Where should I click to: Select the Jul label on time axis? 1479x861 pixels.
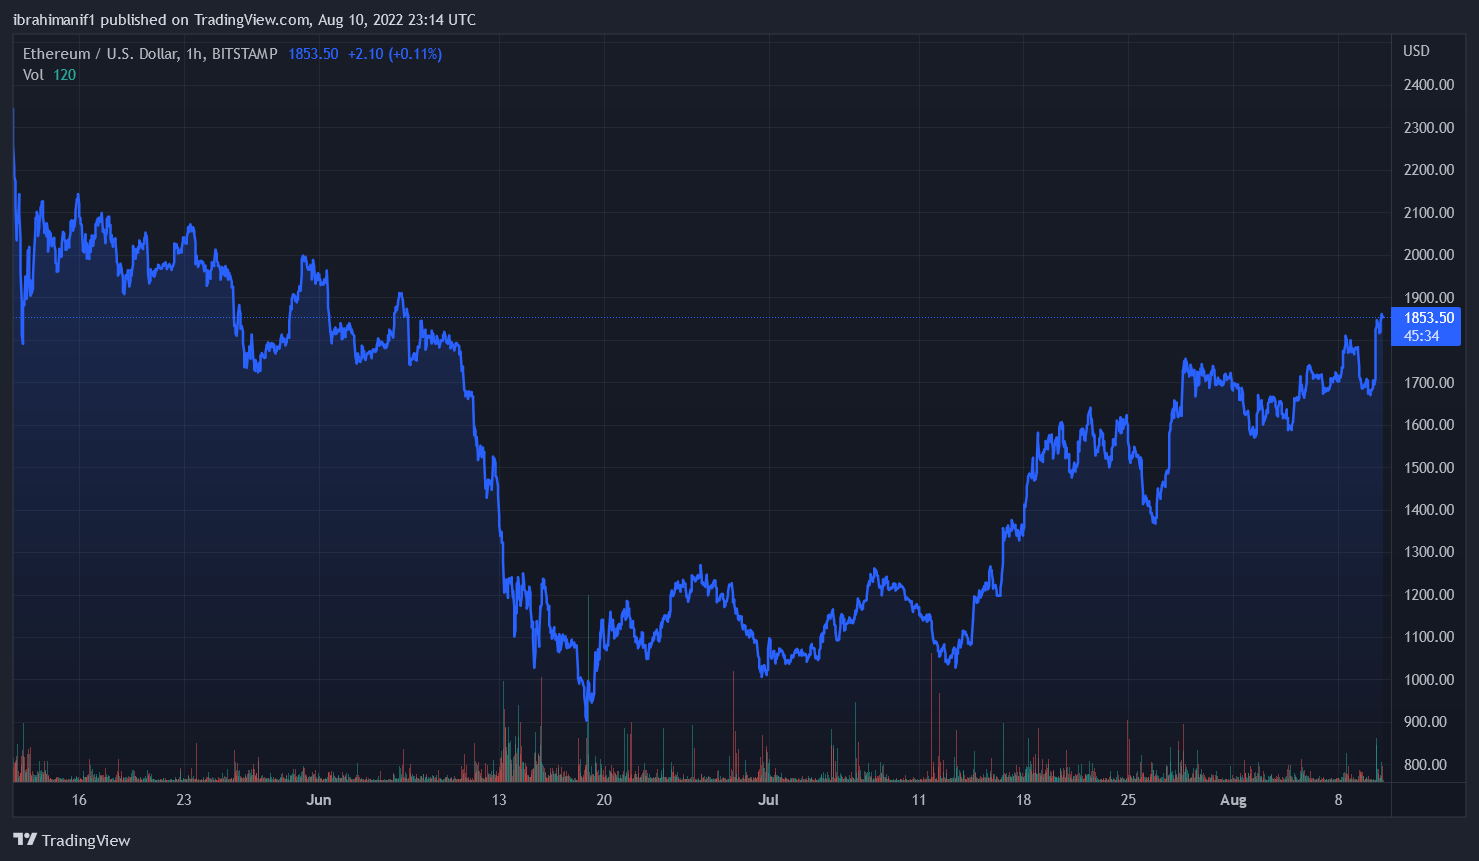click(768, 800)
